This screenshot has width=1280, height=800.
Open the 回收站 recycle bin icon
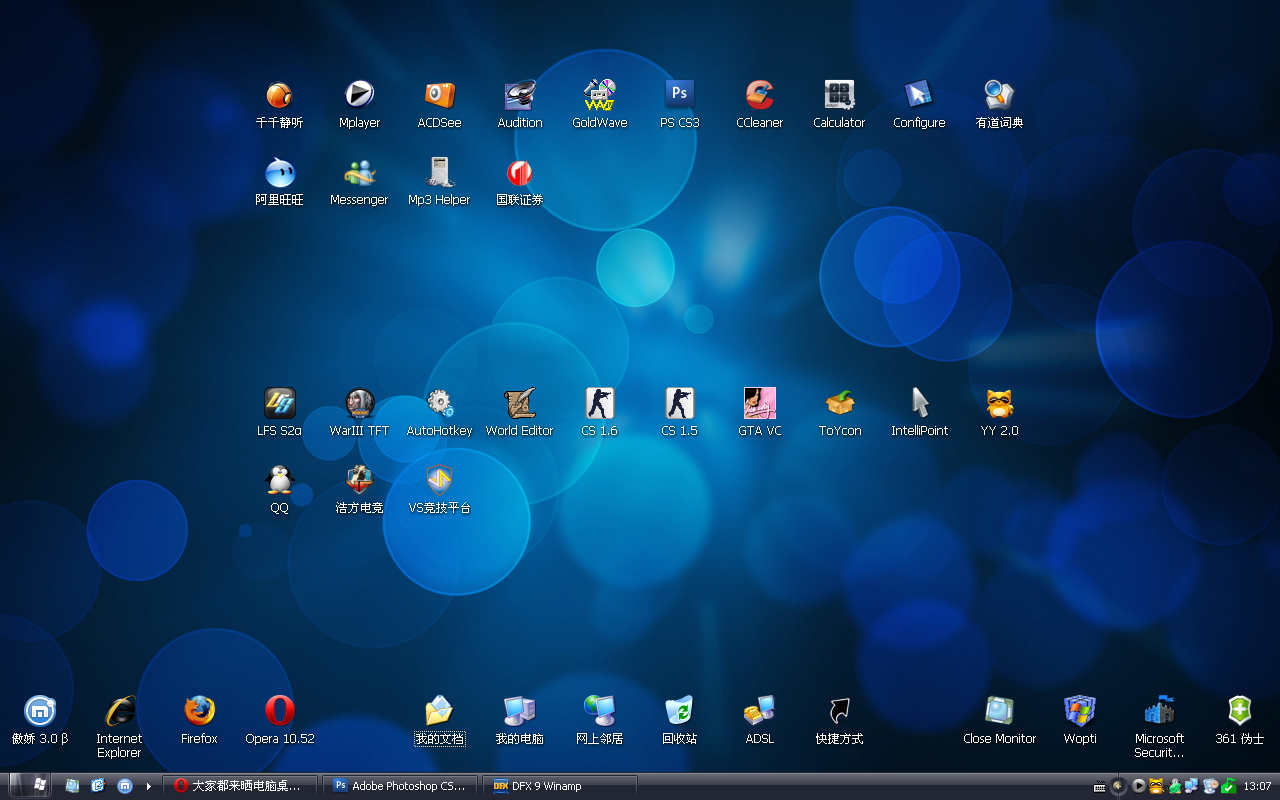point(679,721)
